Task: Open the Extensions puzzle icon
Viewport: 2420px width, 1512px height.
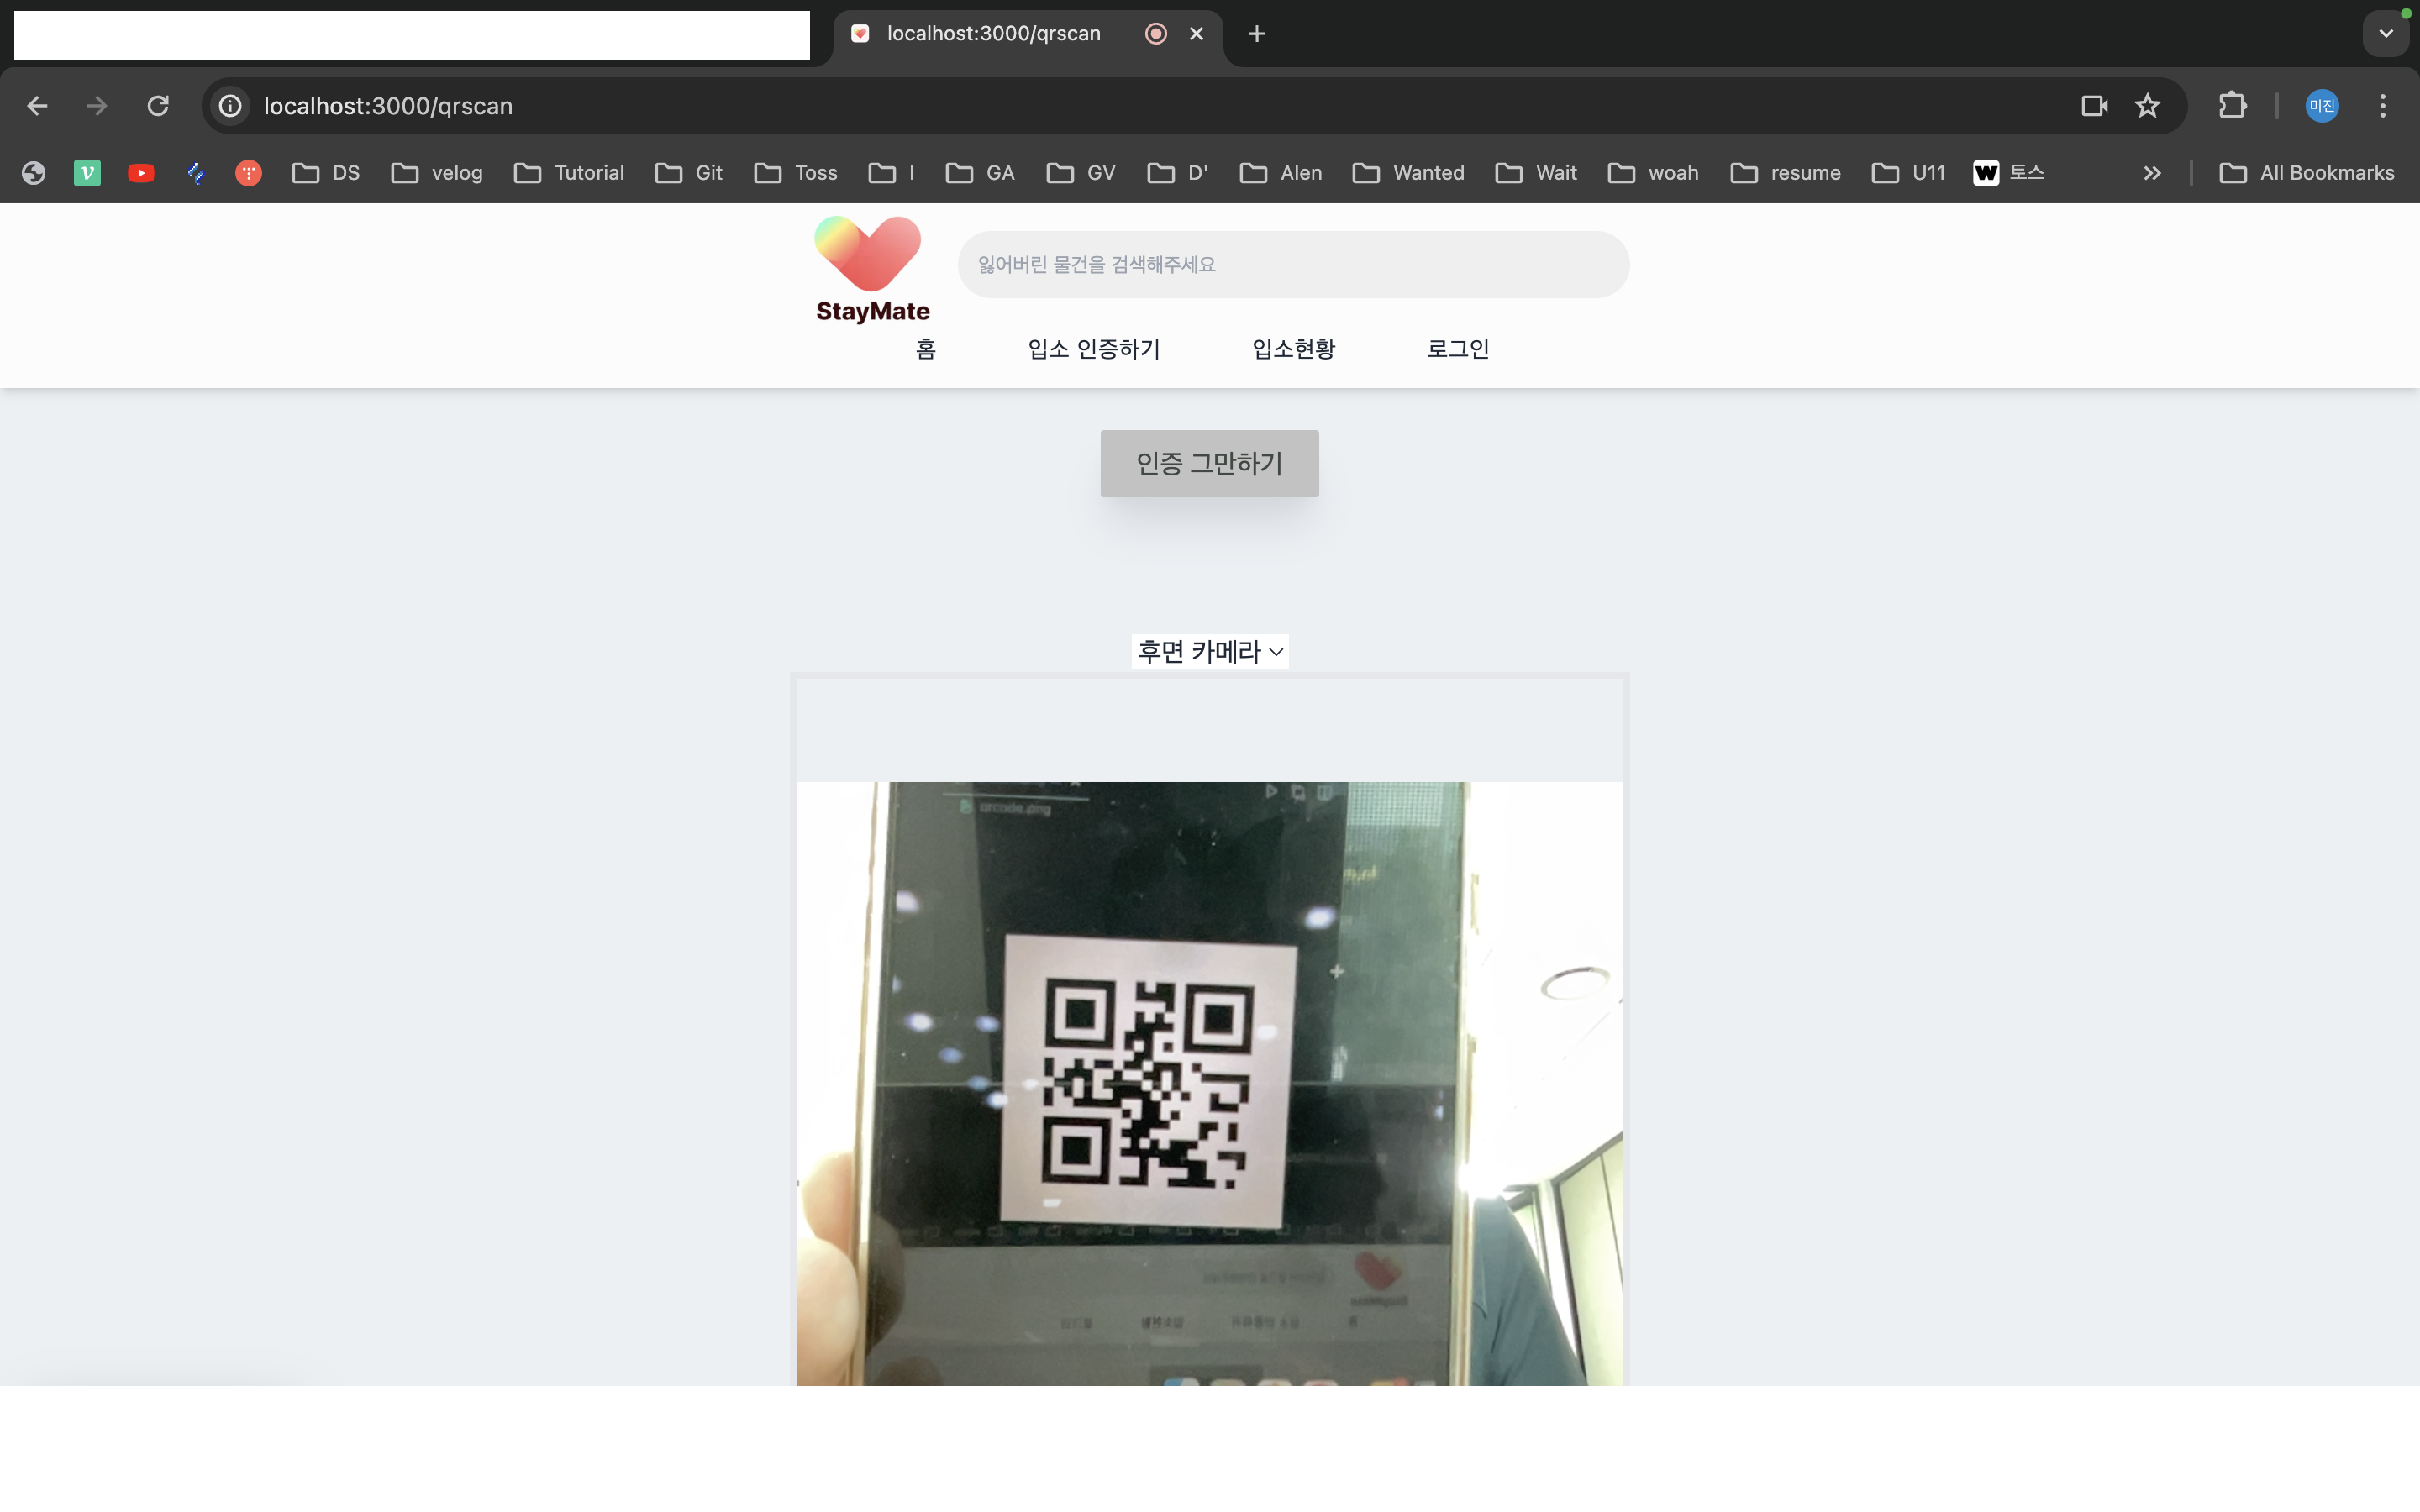Action: click(x=2232, y=106)
